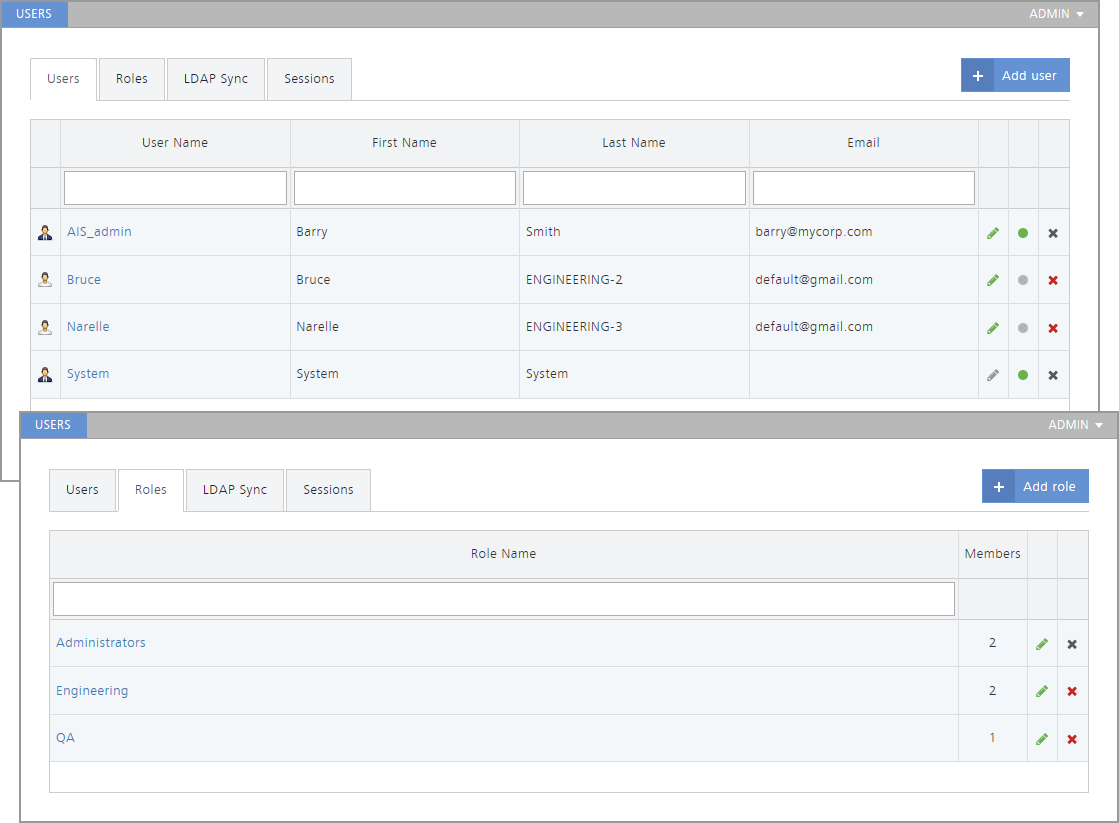This screenshot has width=1119, height=823.
Task: Click the pencil icon for Bruce
Action: click(993, 281)
